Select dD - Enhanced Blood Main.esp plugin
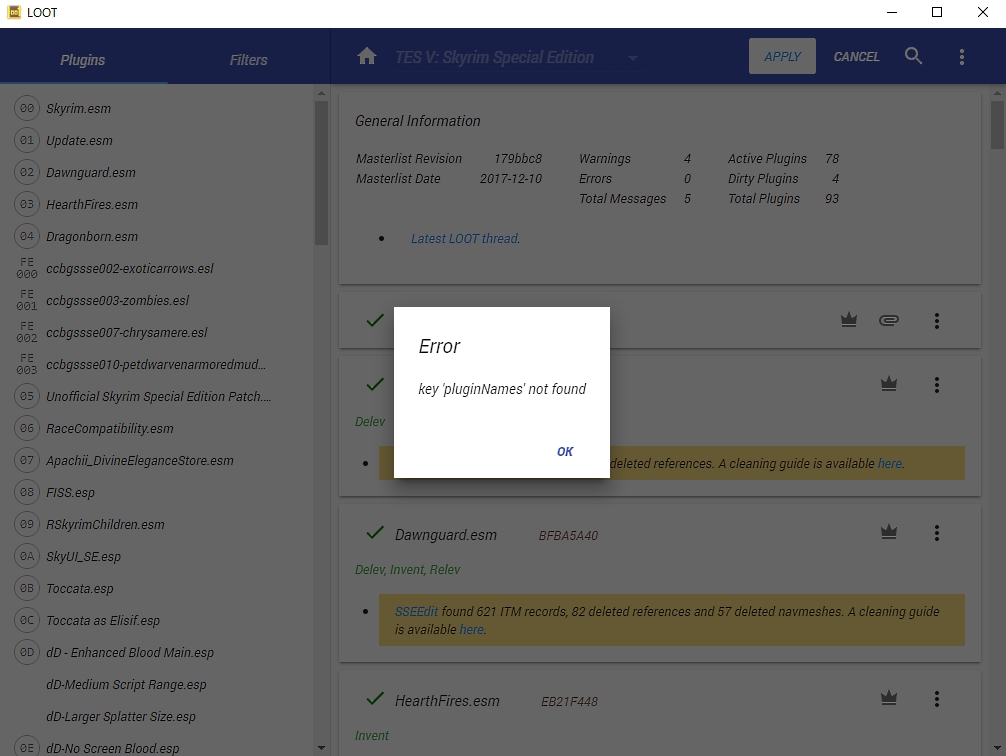1006x756 pixels. coord(157,653)
